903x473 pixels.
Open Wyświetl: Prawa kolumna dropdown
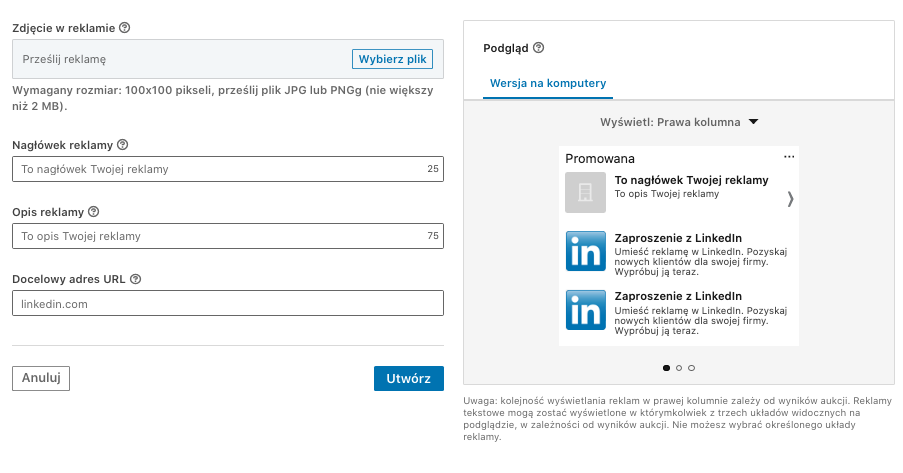click(x=679, y=122)
